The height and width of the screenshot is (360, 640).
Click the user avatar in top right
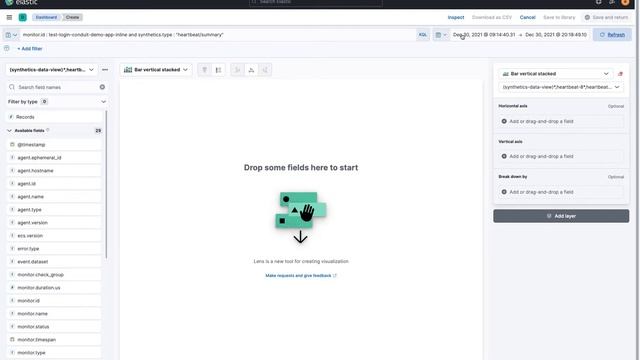click(x=625, y=2)
